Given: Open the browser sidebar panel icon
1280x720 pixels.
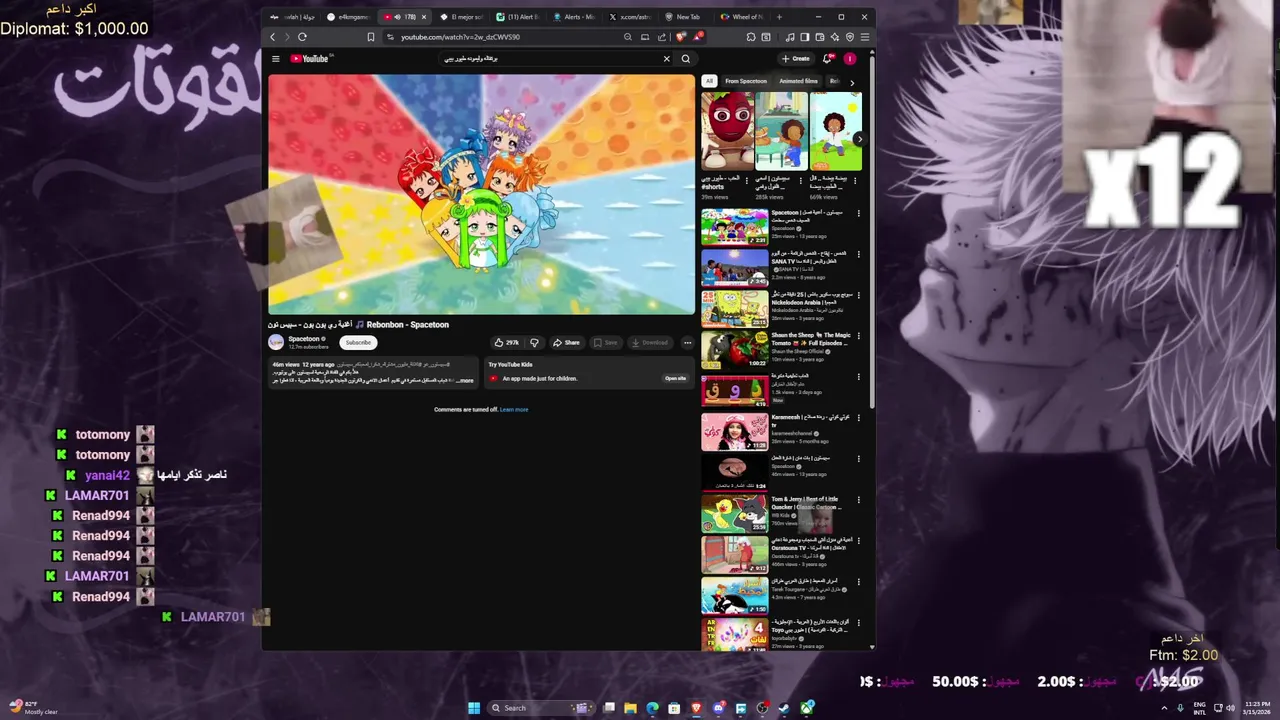Looking at the screenshot, I should pos(804,37).
